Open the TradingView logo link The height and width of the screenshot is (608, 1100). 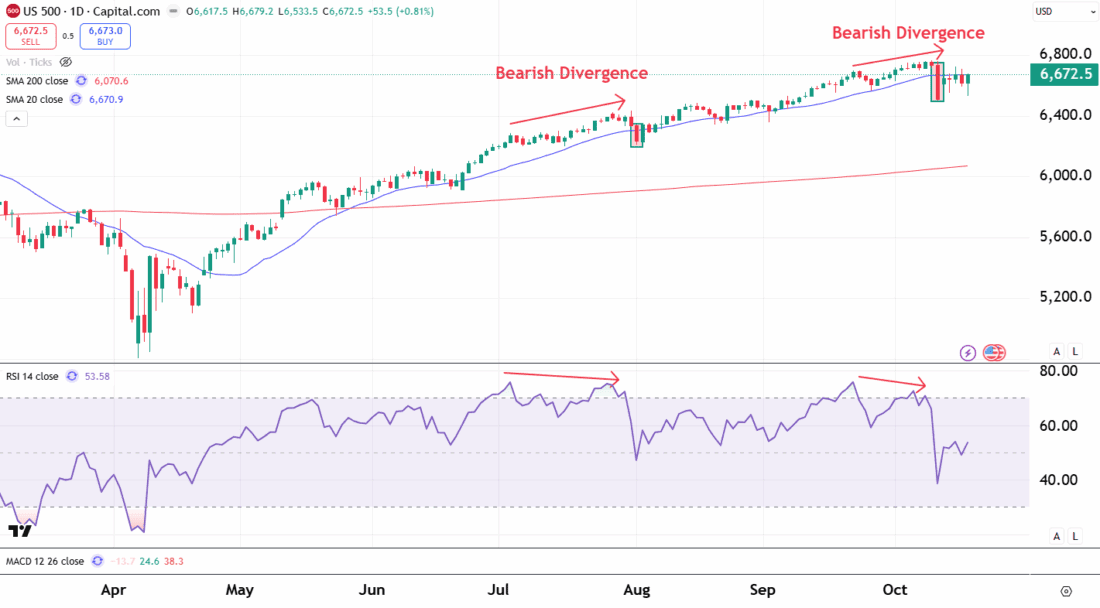coord(17,531)
